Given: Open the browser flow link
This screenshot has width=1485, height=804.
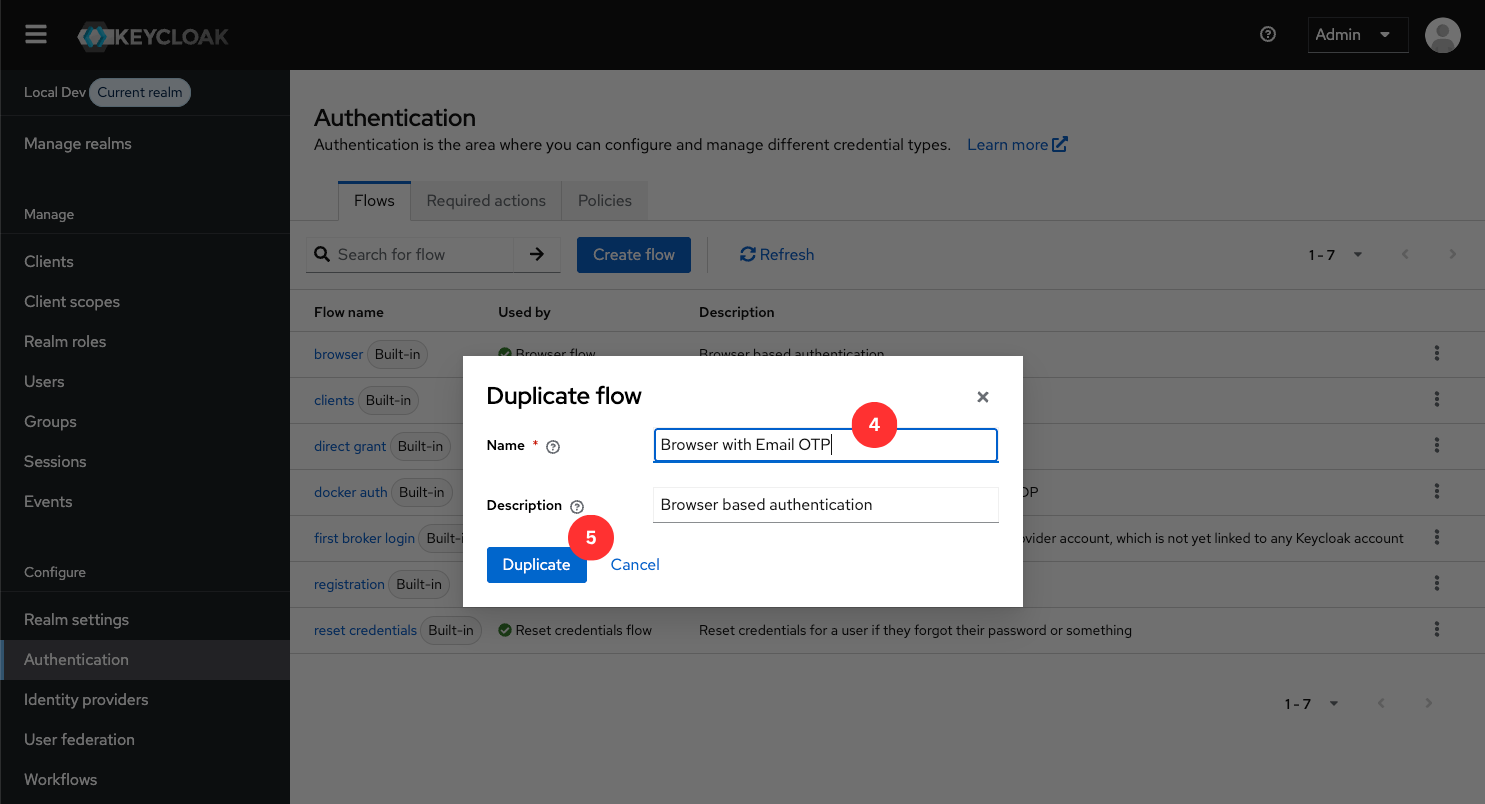Looking at the screenshot, I should 339,354.
